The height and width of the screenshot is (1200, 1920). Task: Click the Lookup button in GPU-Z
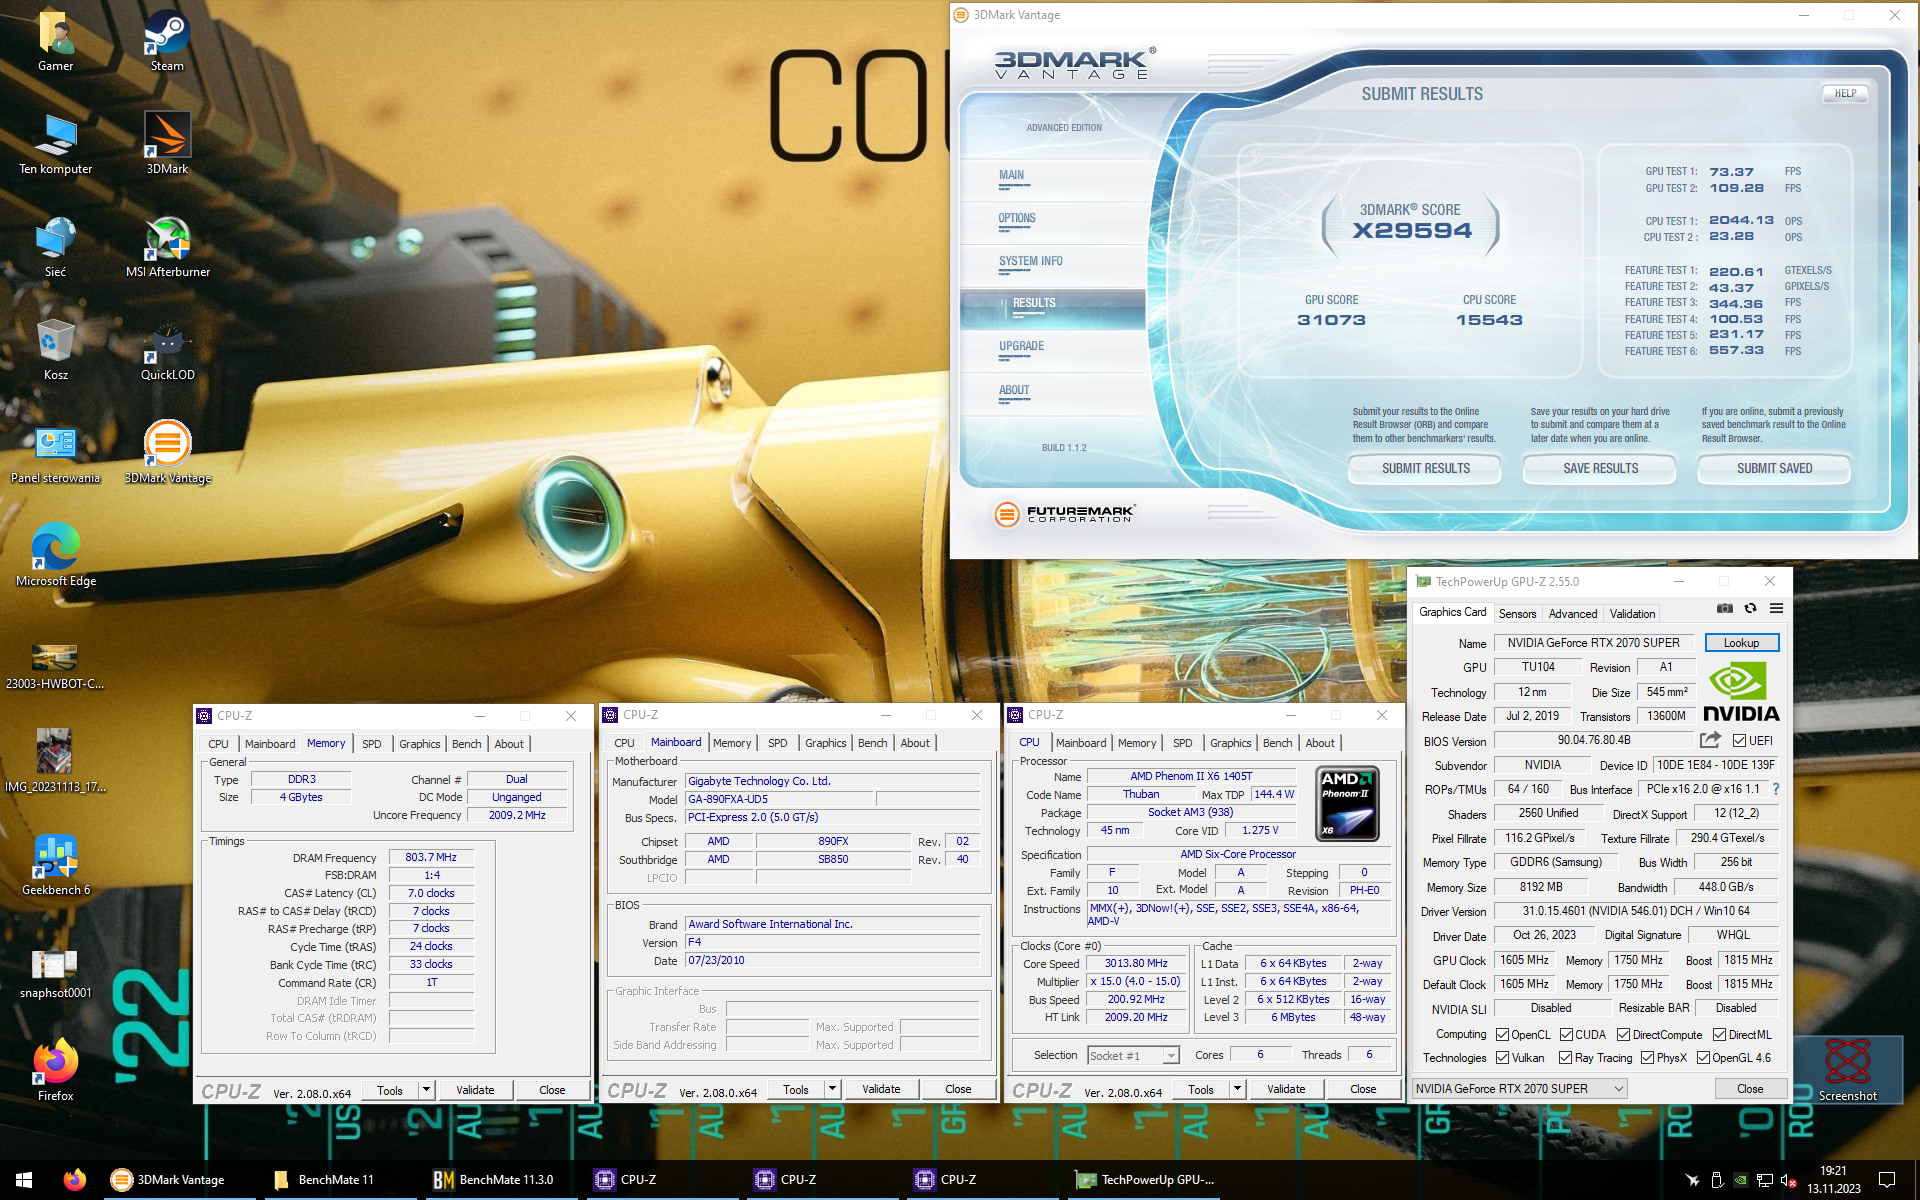[x=1741, y=643]
